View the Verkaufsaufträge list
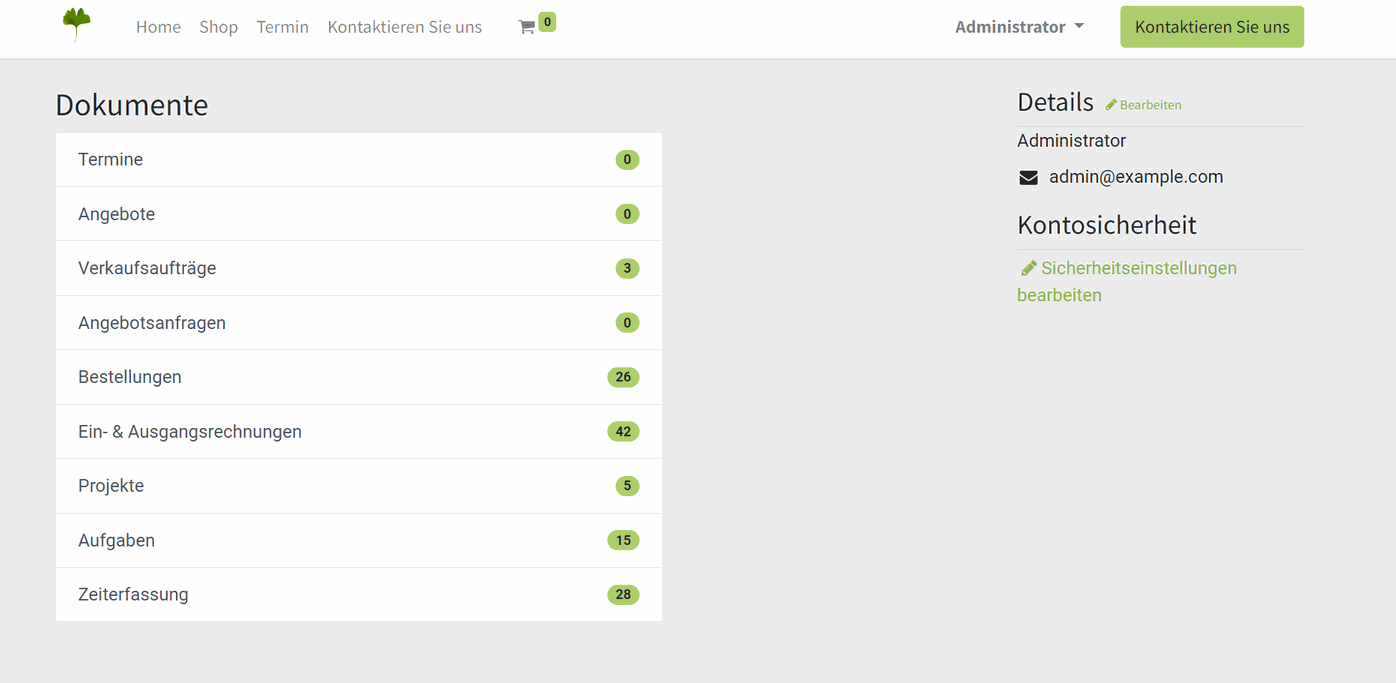The width and height of the screenshot is (1396, 683). 147,268
